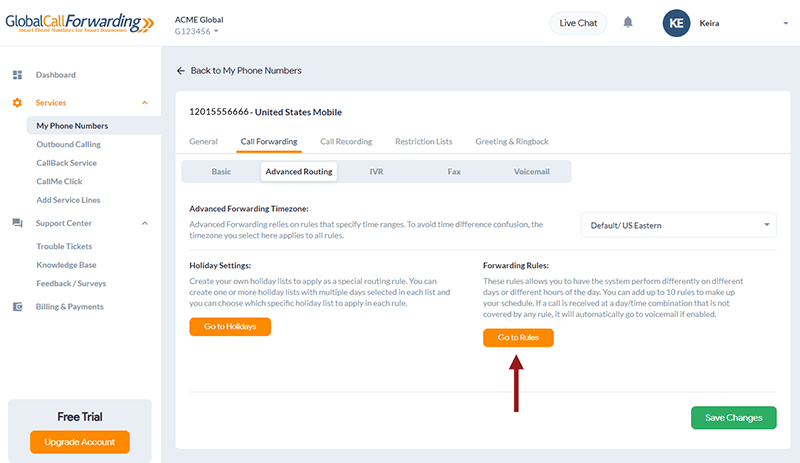
Task: Open the Keira user menu arrow
Action: point(785,23)
